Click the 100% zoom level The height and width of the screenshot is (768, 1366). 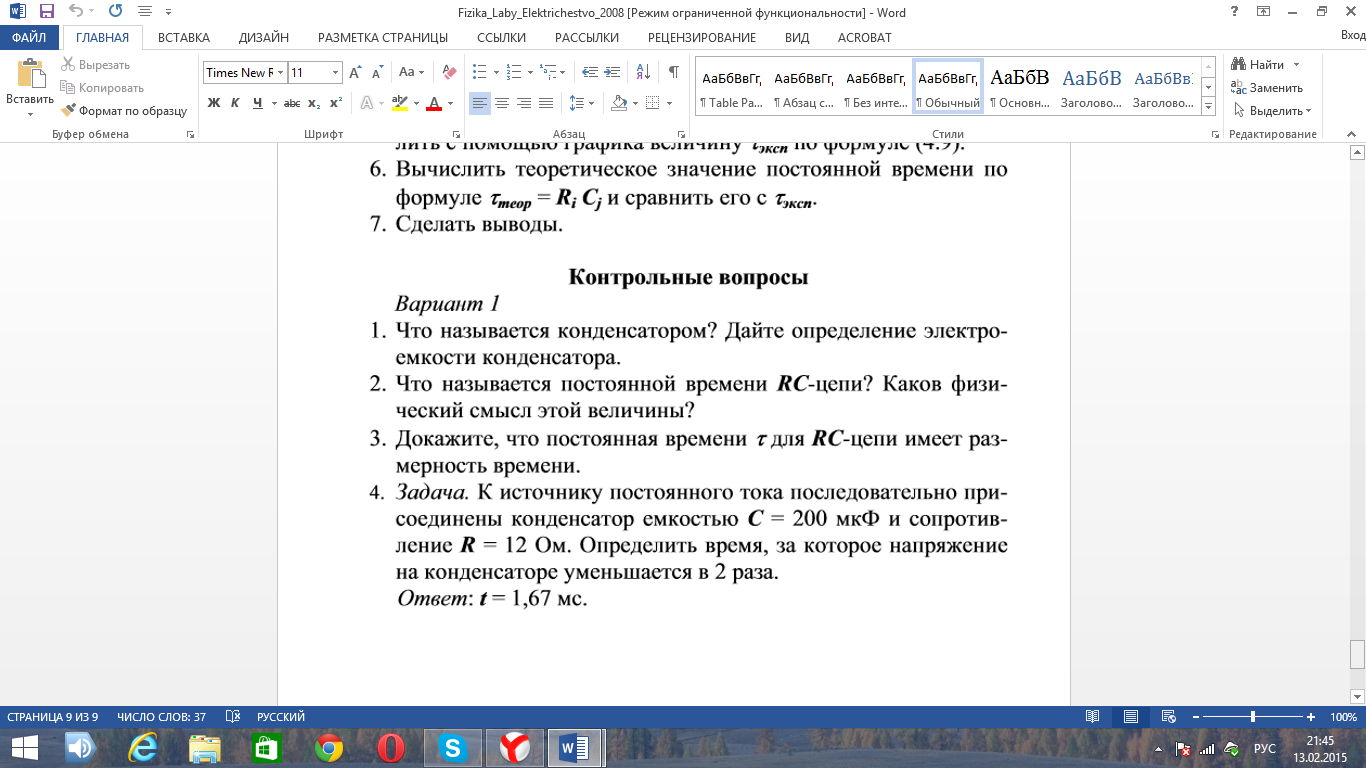(1343, 717)
